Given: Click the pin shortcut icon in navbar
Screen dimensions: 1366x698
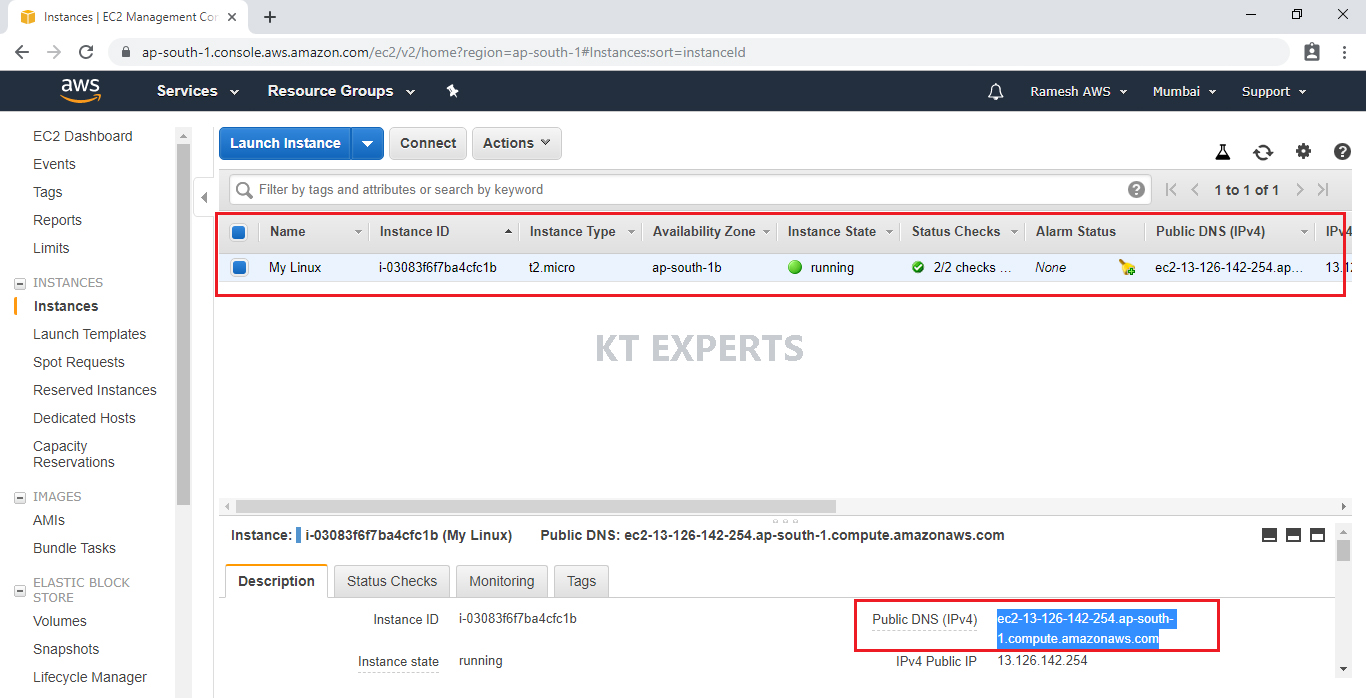Looking at the screenshot, I should tap(452, 91).
